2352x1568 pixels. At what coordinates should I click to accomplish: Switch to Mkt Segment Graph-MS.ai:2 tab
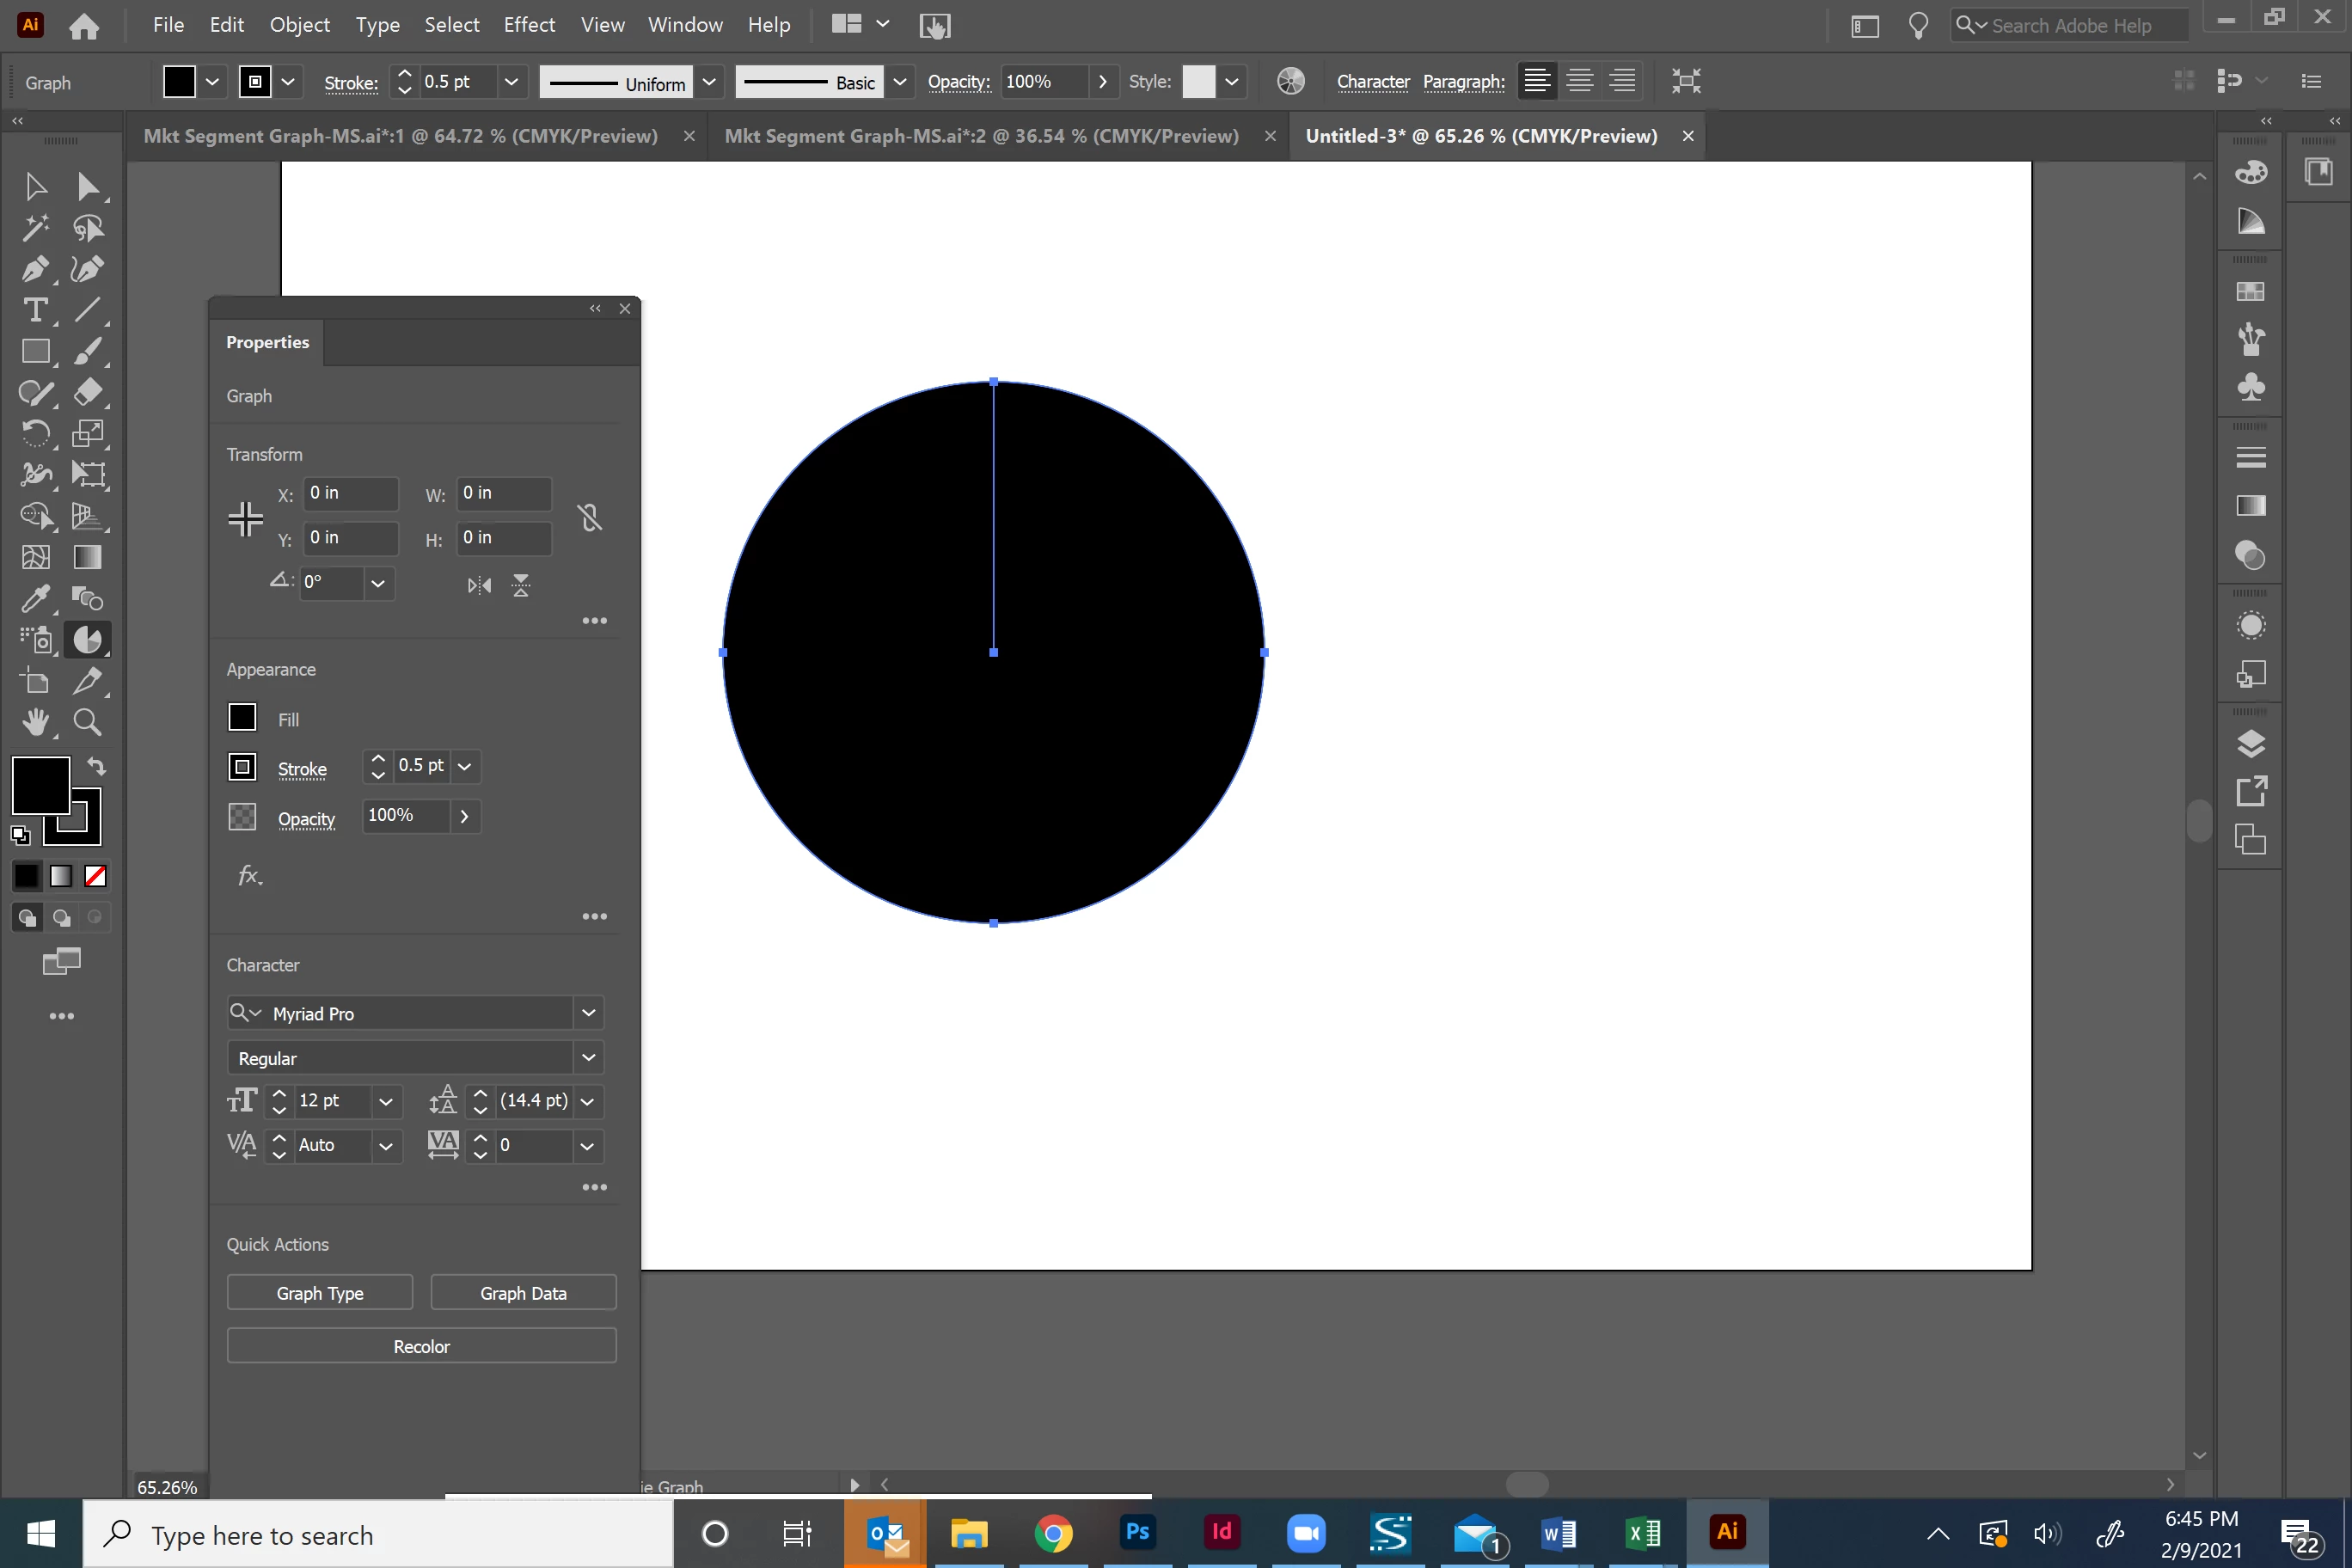(x=980, y=136)
